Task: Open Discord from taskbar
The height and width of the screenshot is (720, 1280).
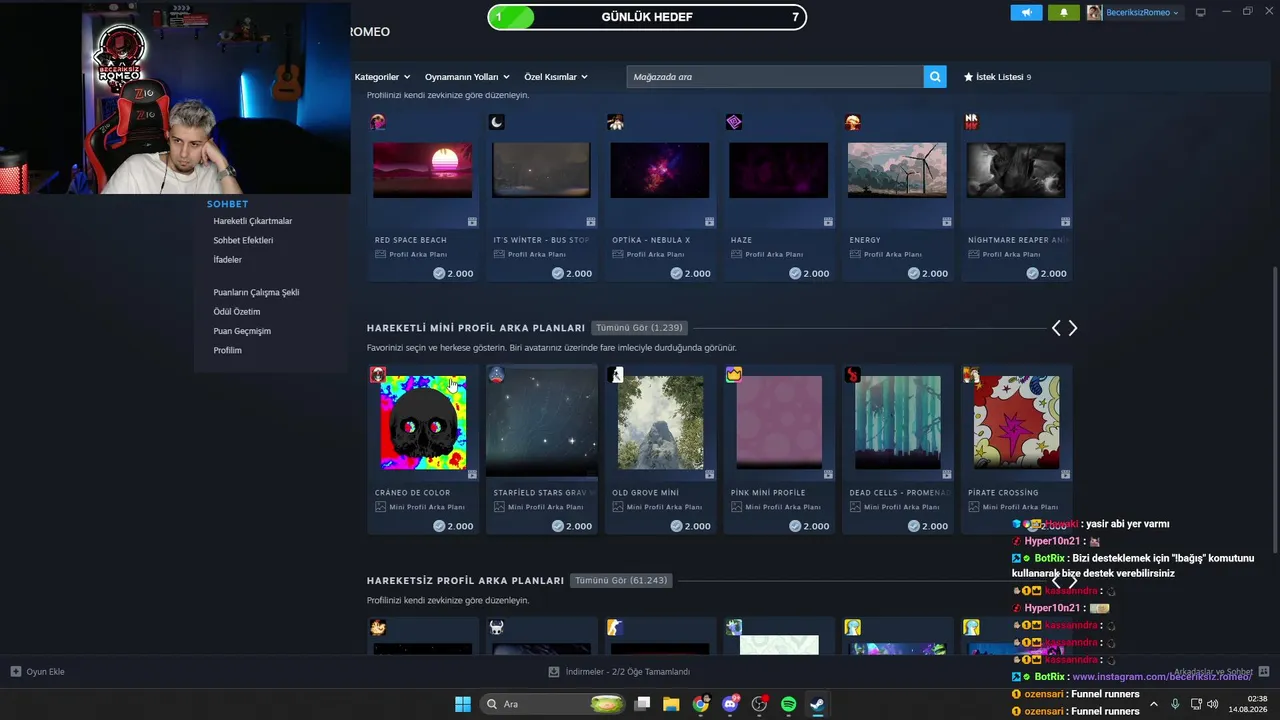Action: point(730,704)
